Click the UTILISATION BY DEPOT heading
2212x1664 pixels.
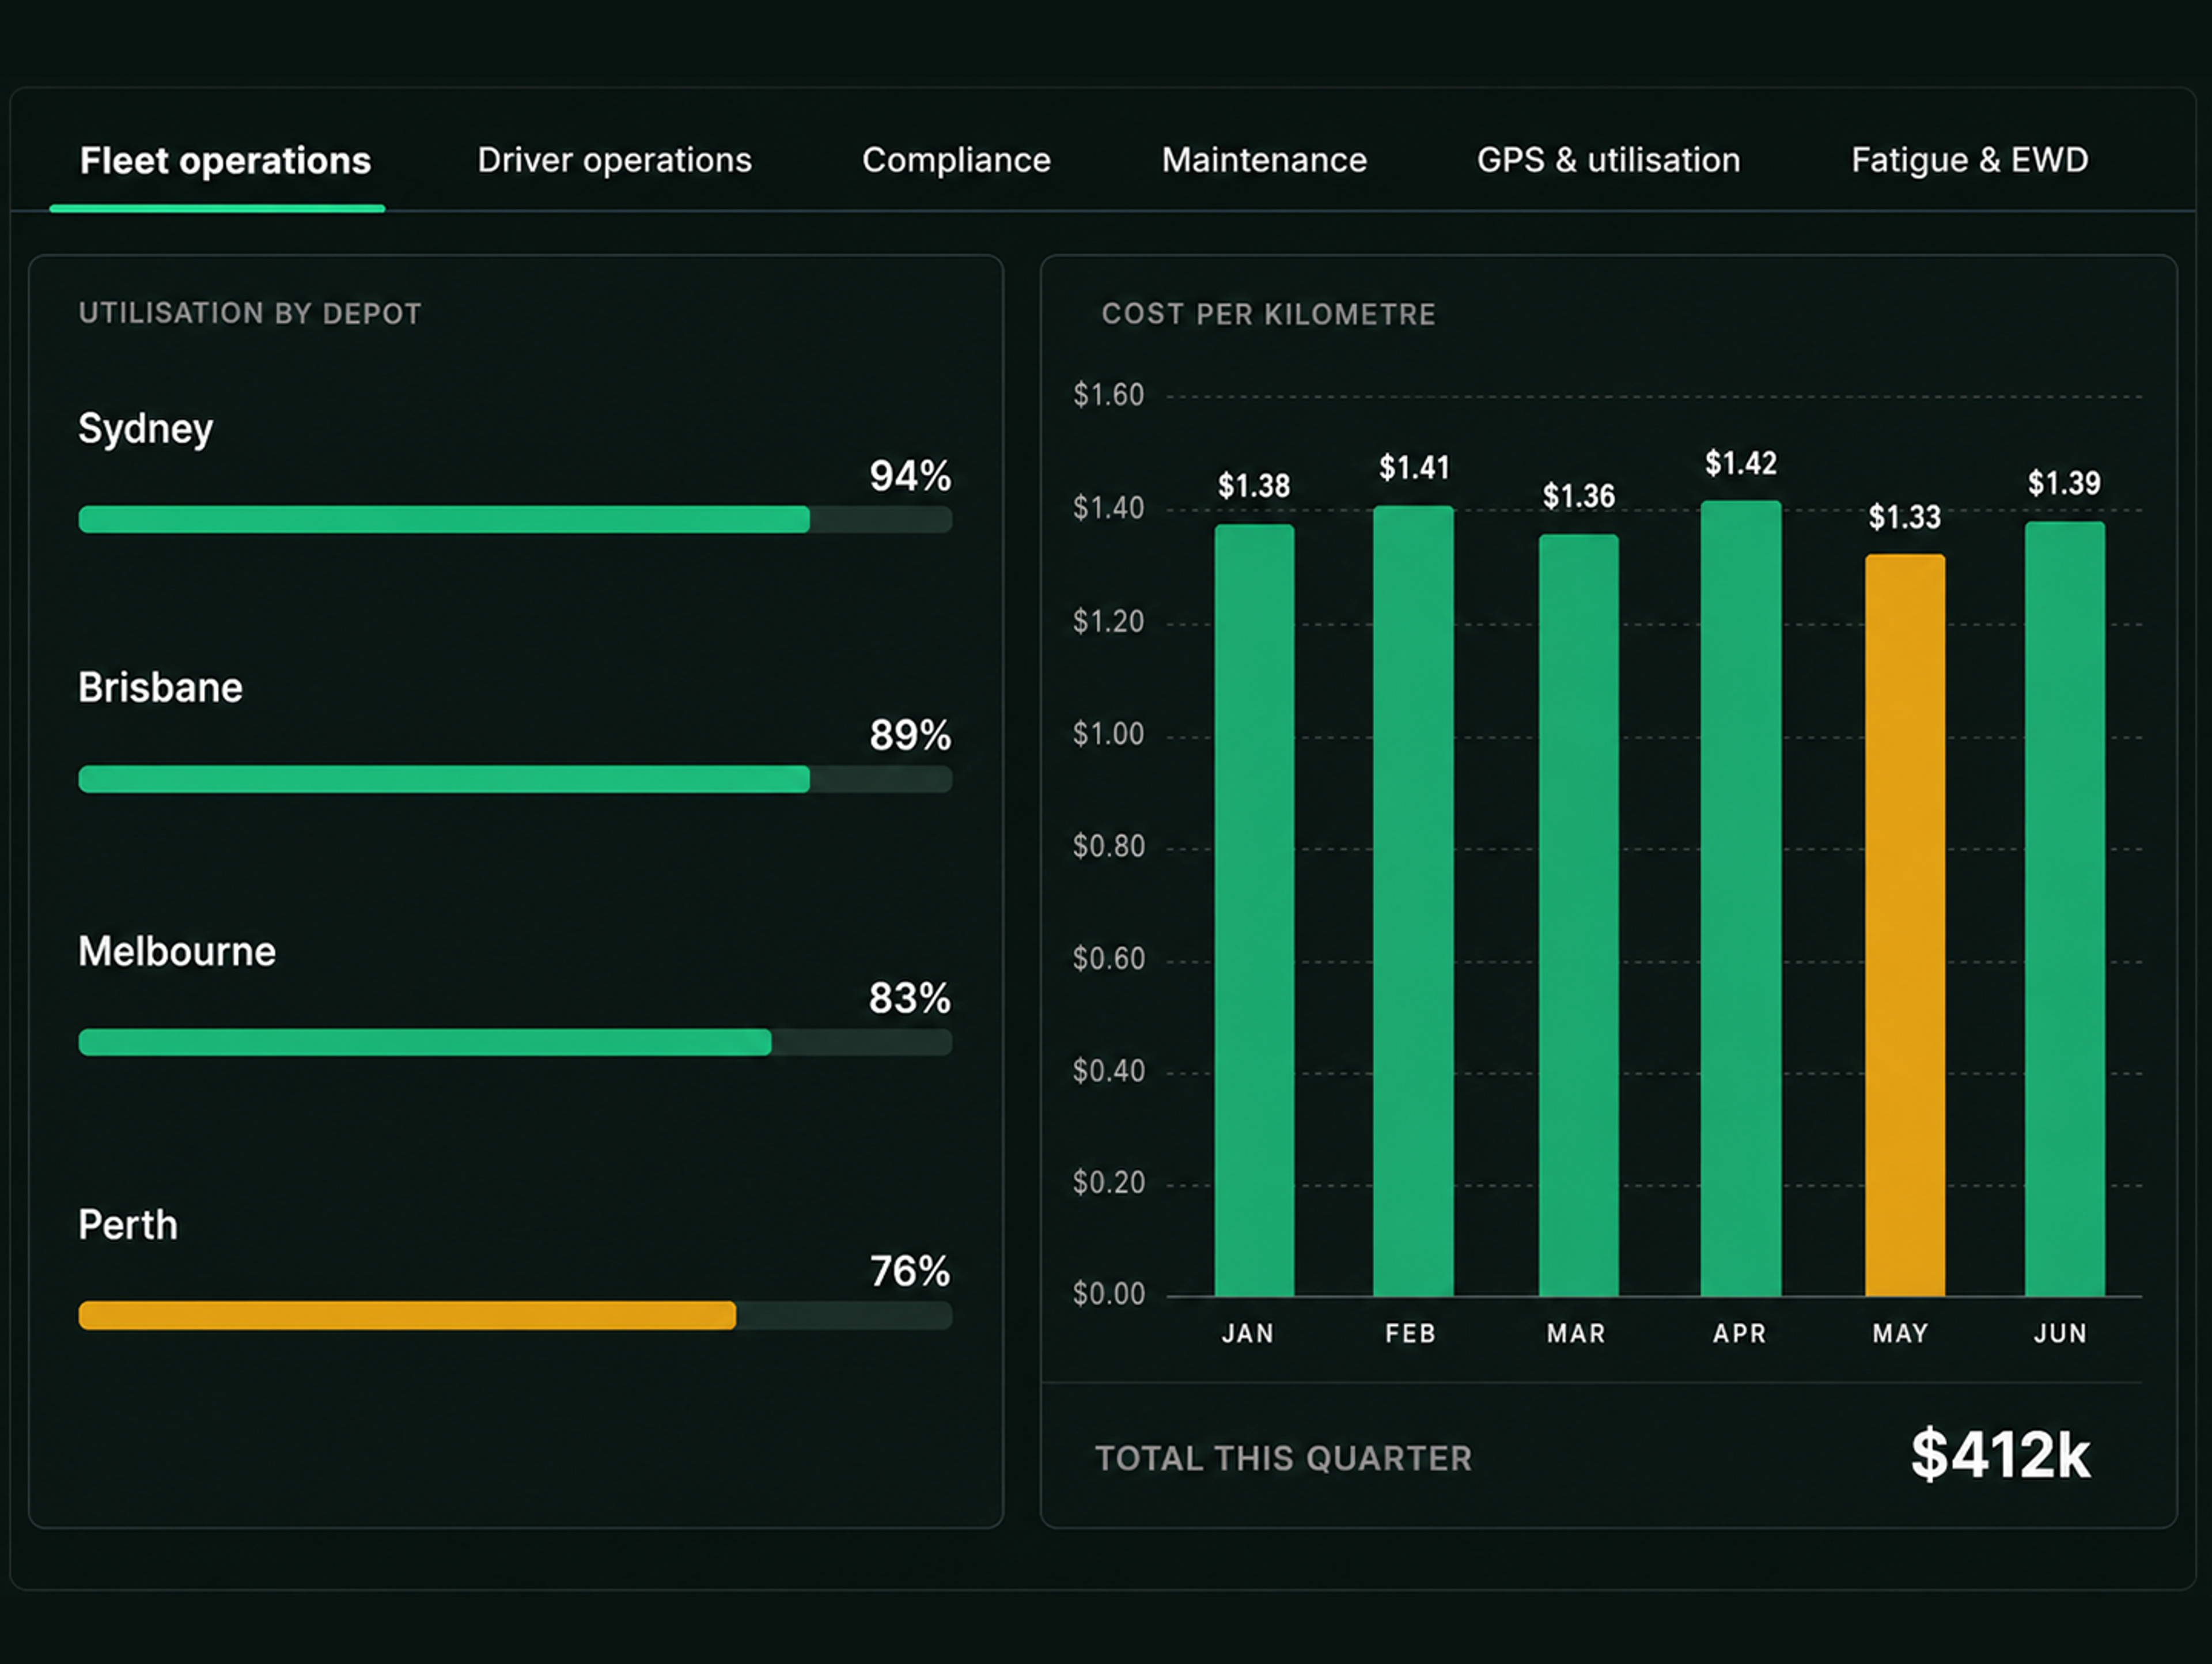[250, 313]
